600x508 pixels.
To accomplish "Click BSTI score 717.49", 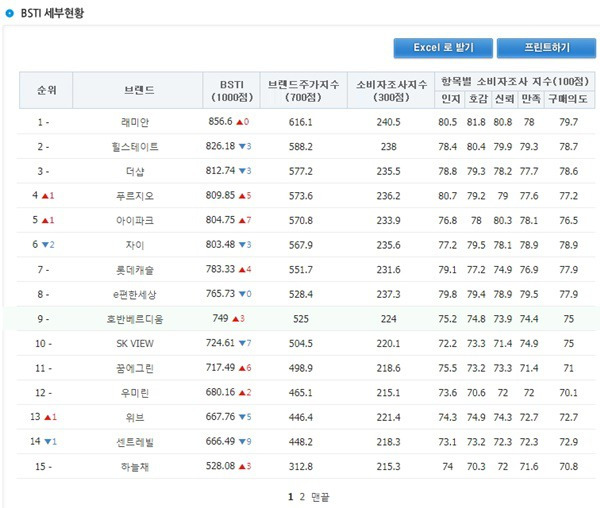I will [x=220, y=367].
